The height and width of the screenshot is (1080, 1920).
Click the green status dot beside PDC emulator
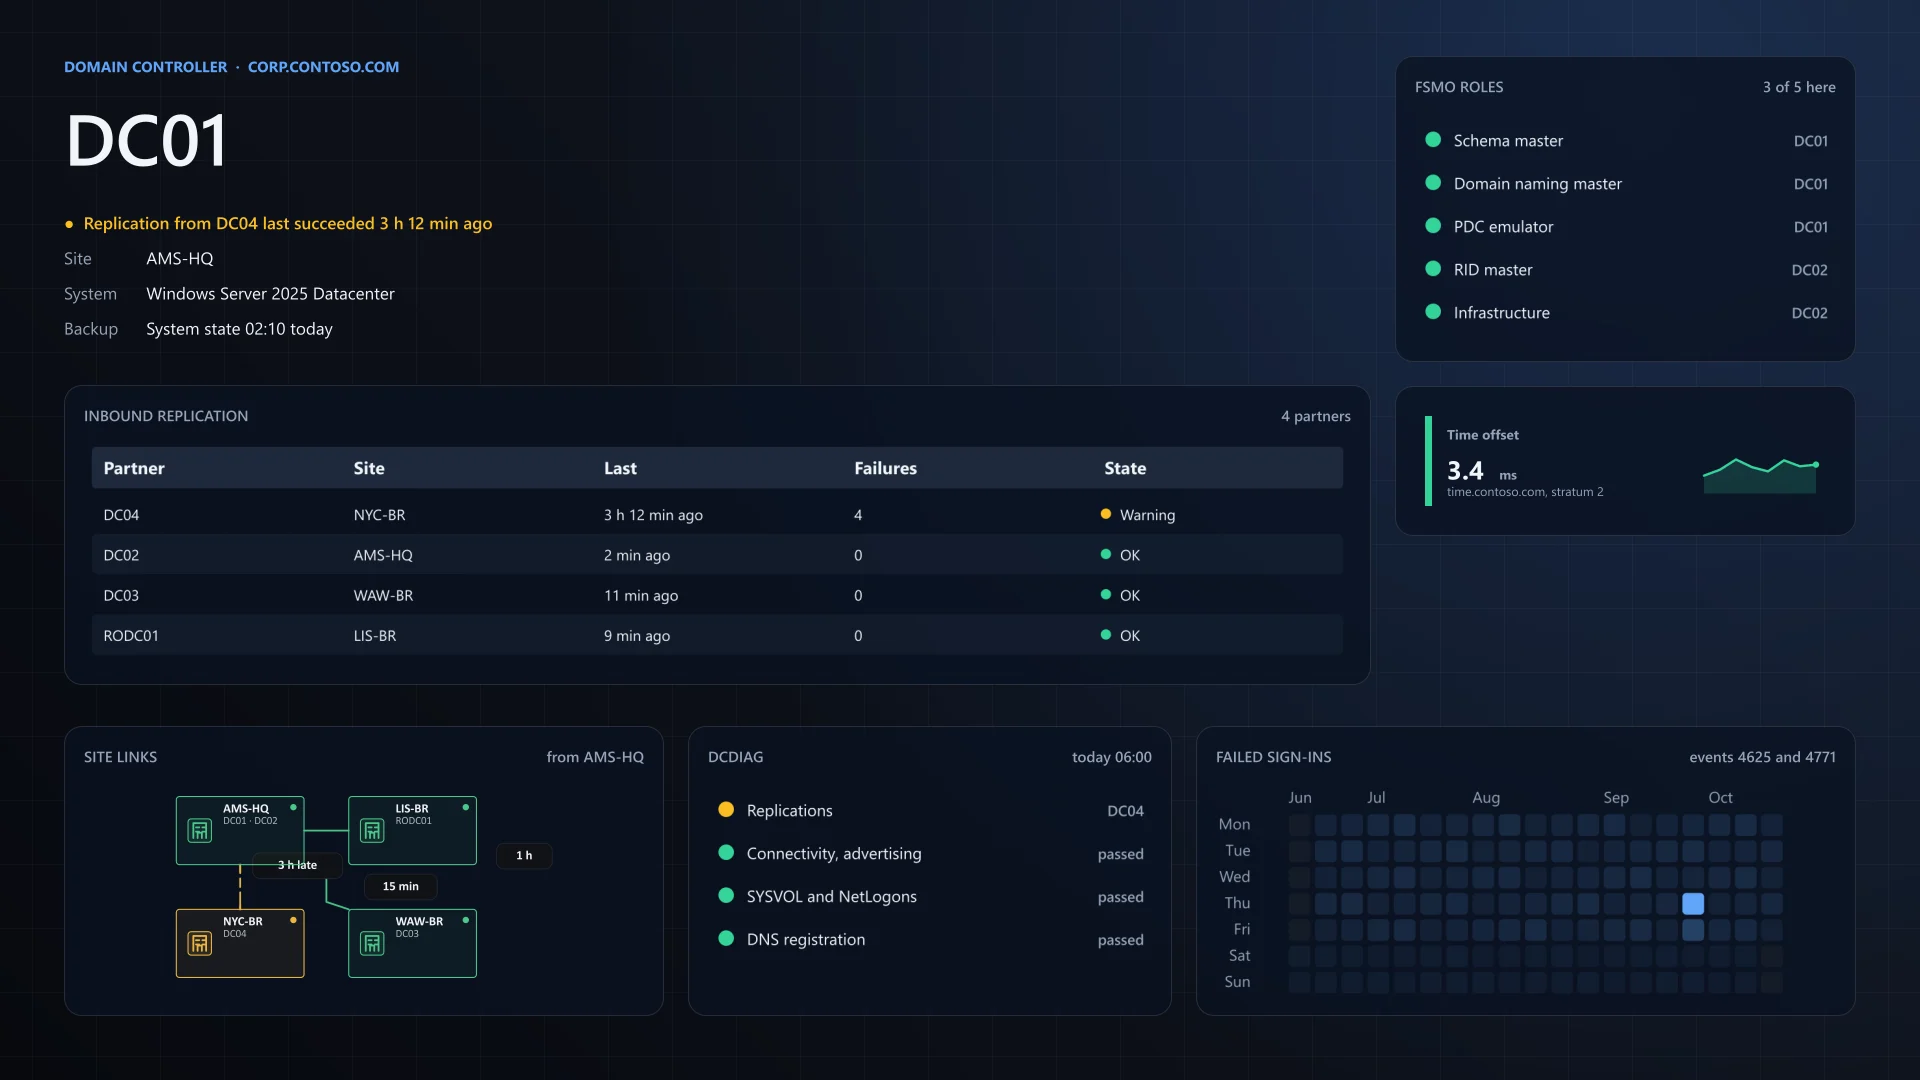(1433, 226)
